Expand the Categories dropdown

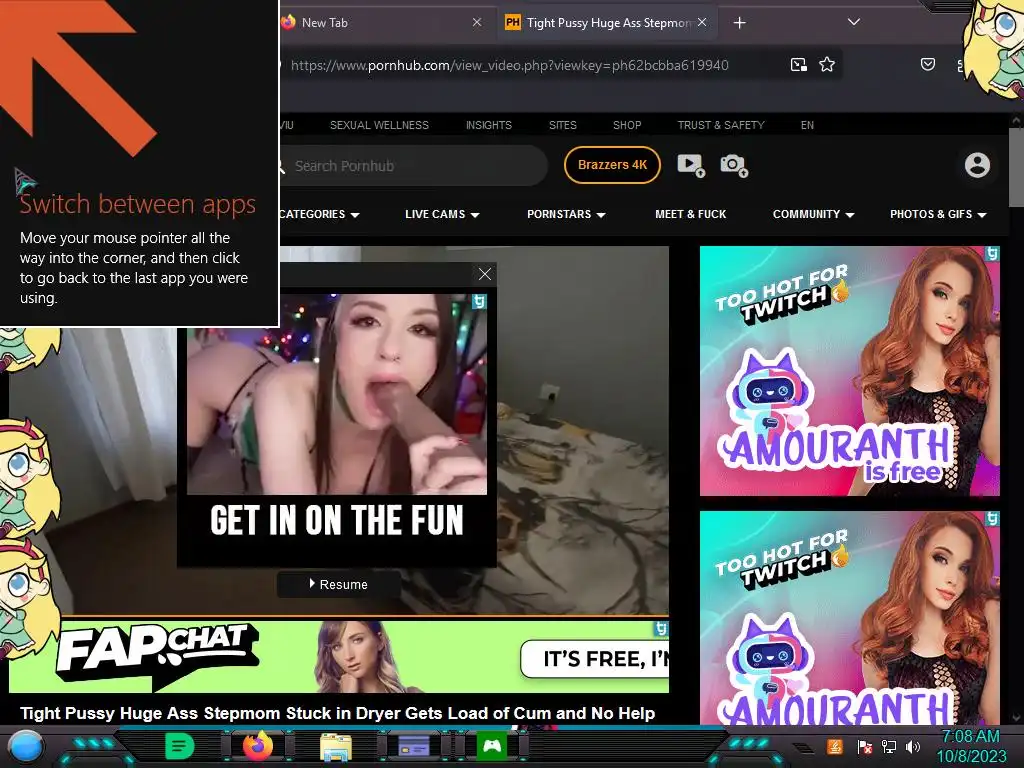click(x=319, y=214)
